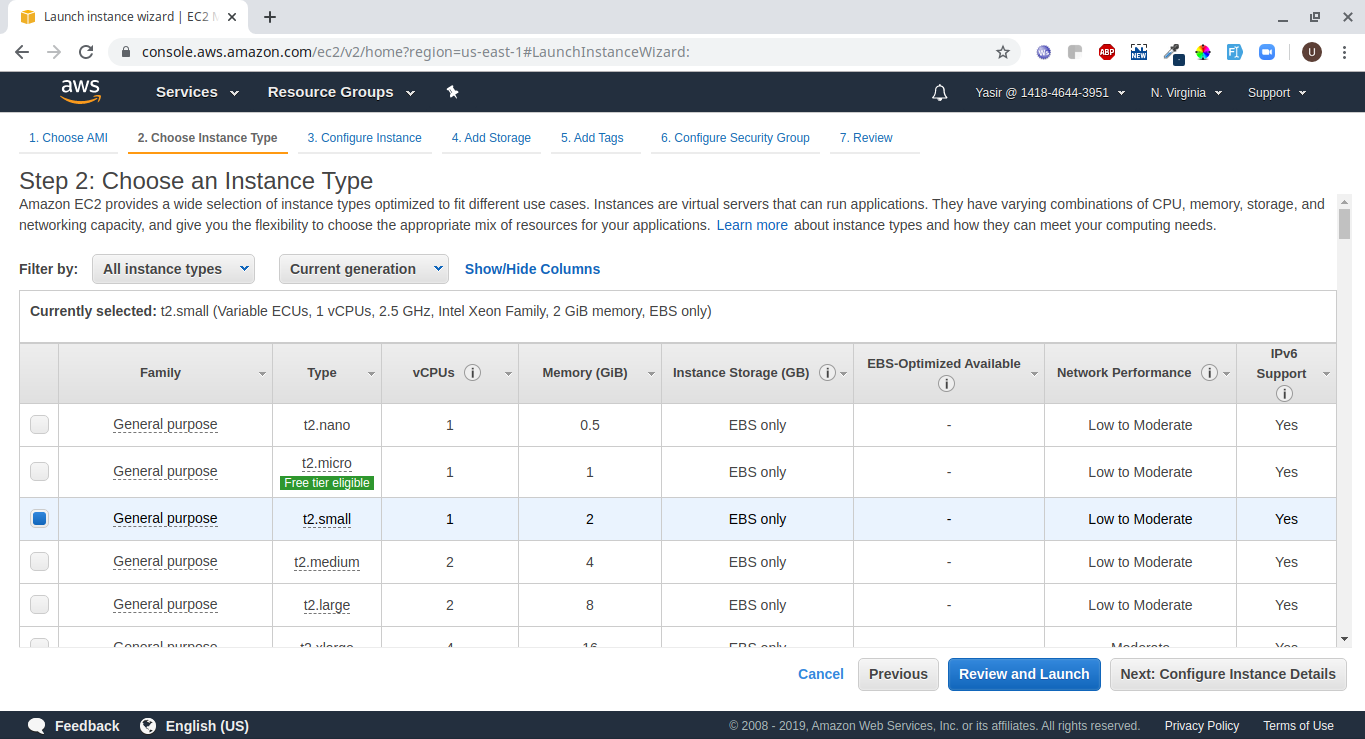The width and height of the screenshot is (1365, 739).
Task: Select the t2.nano instance checkbox
Action: (x=39, y=425)
